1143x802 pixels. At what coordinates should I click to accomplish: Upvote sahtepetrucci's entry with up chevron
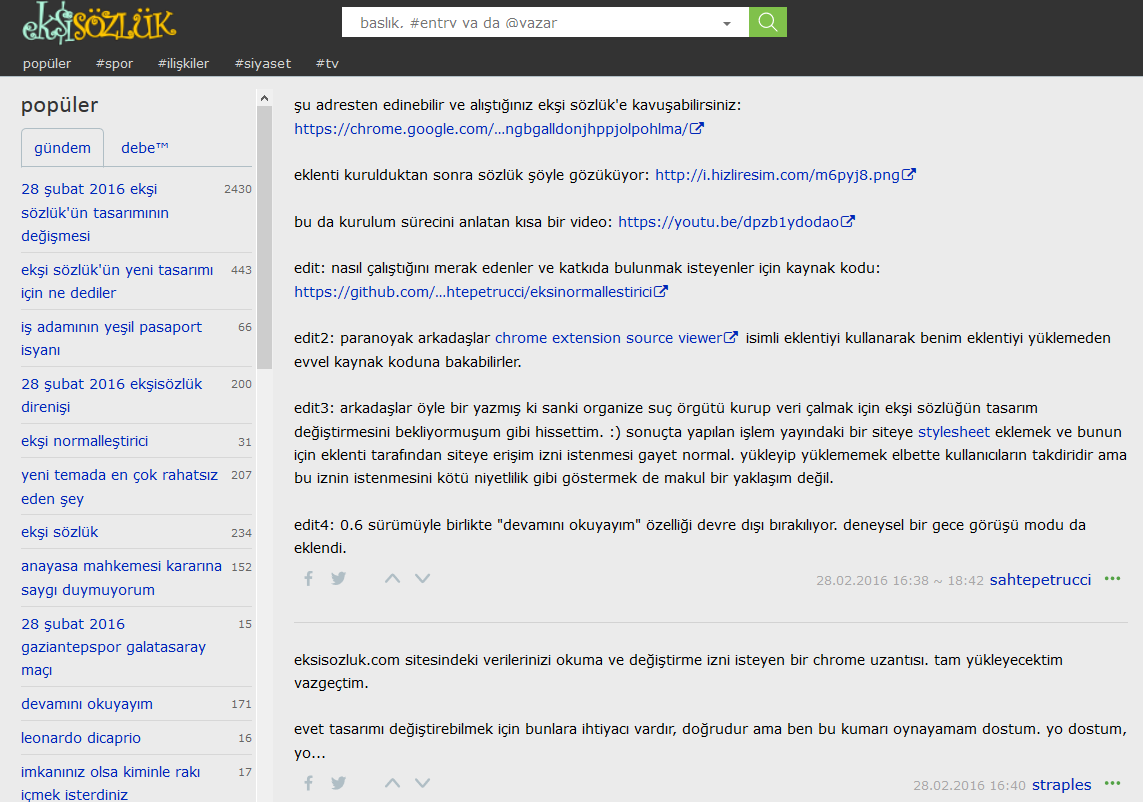[393, 578]
